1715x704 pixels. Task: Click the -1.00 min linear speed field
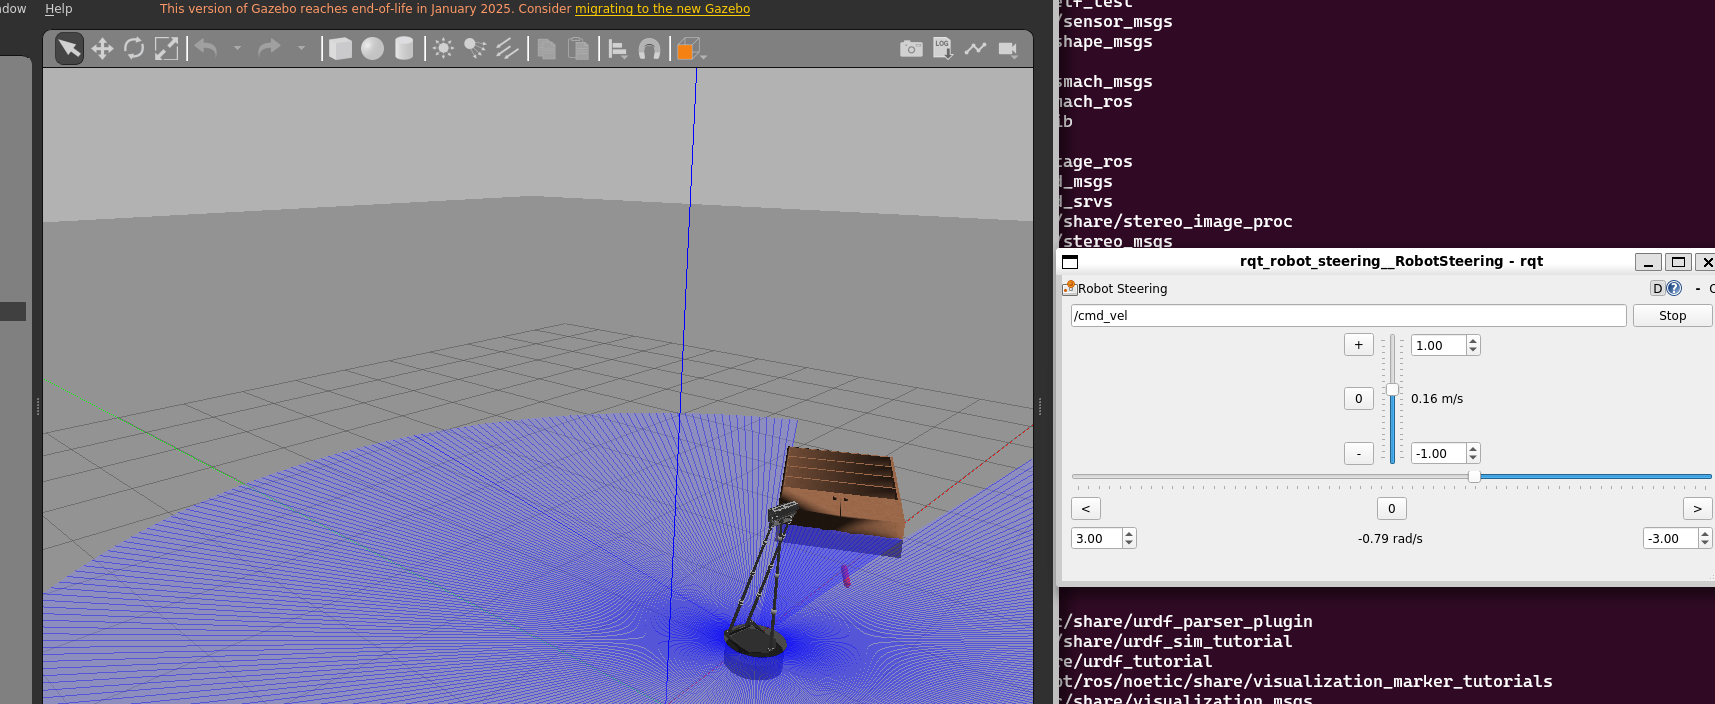pos(1438,453)
